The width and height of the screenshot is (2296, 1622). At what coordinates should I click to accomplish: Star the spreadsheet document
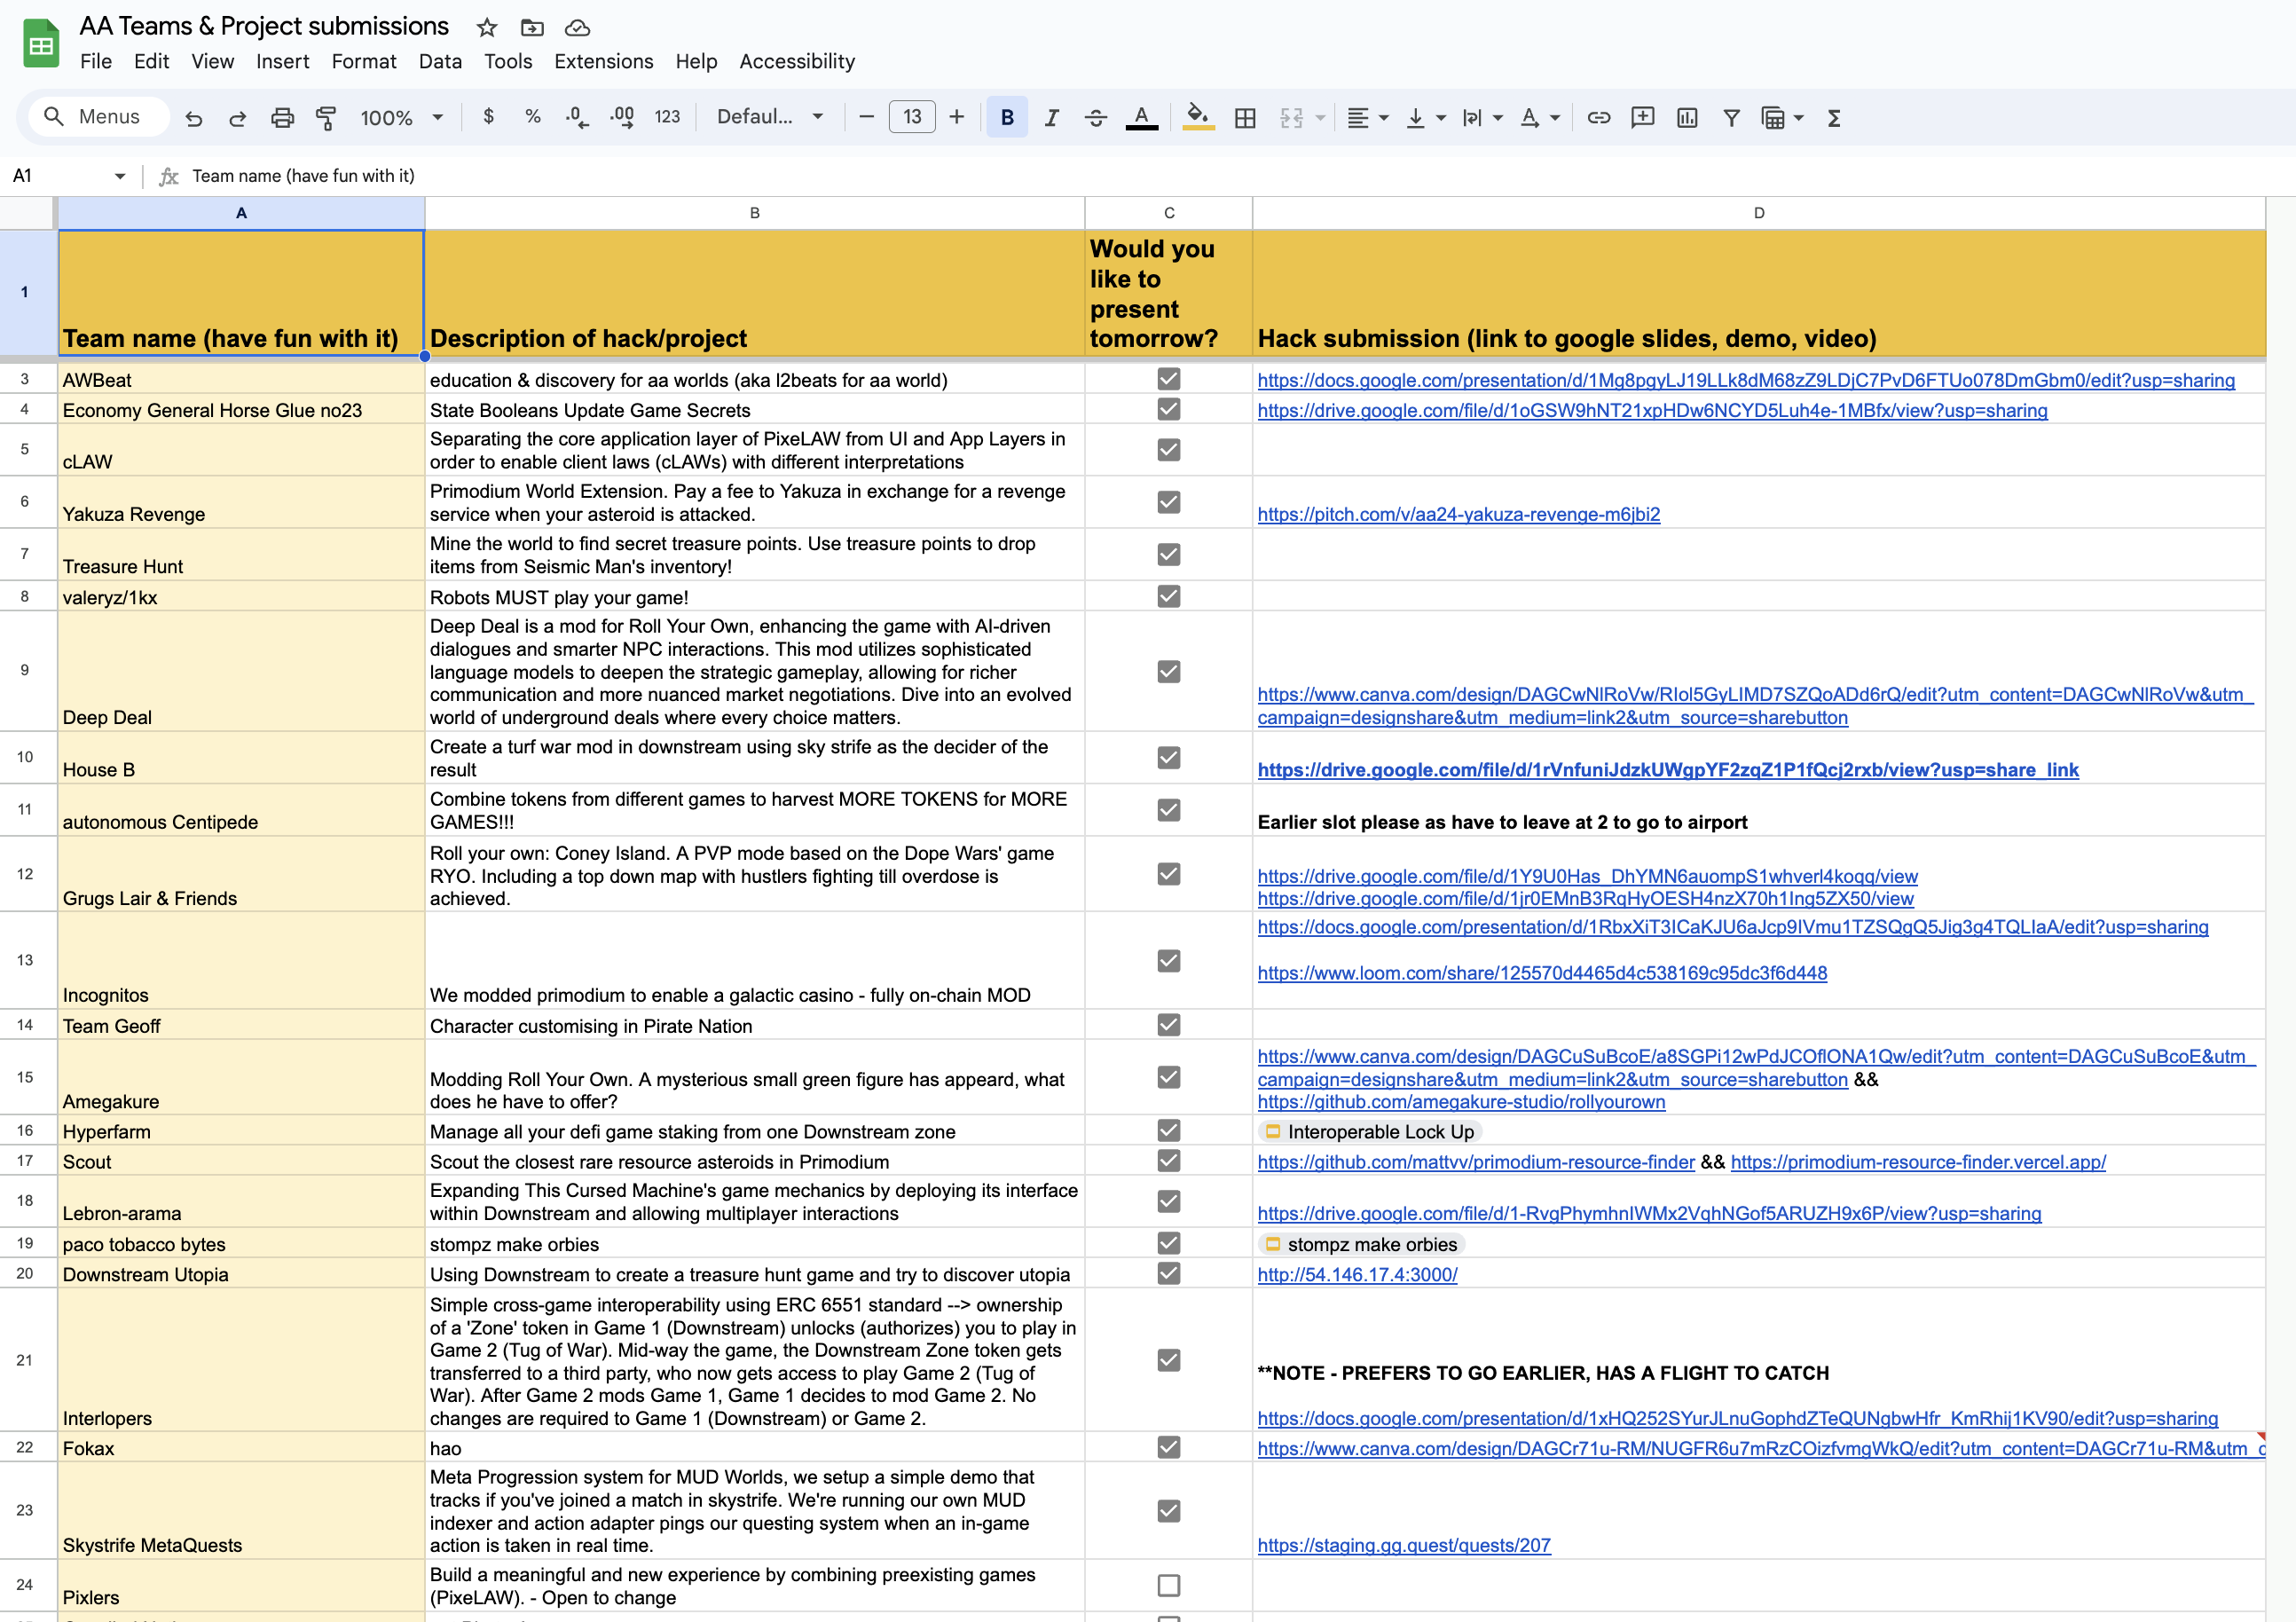tap(487, 27)
